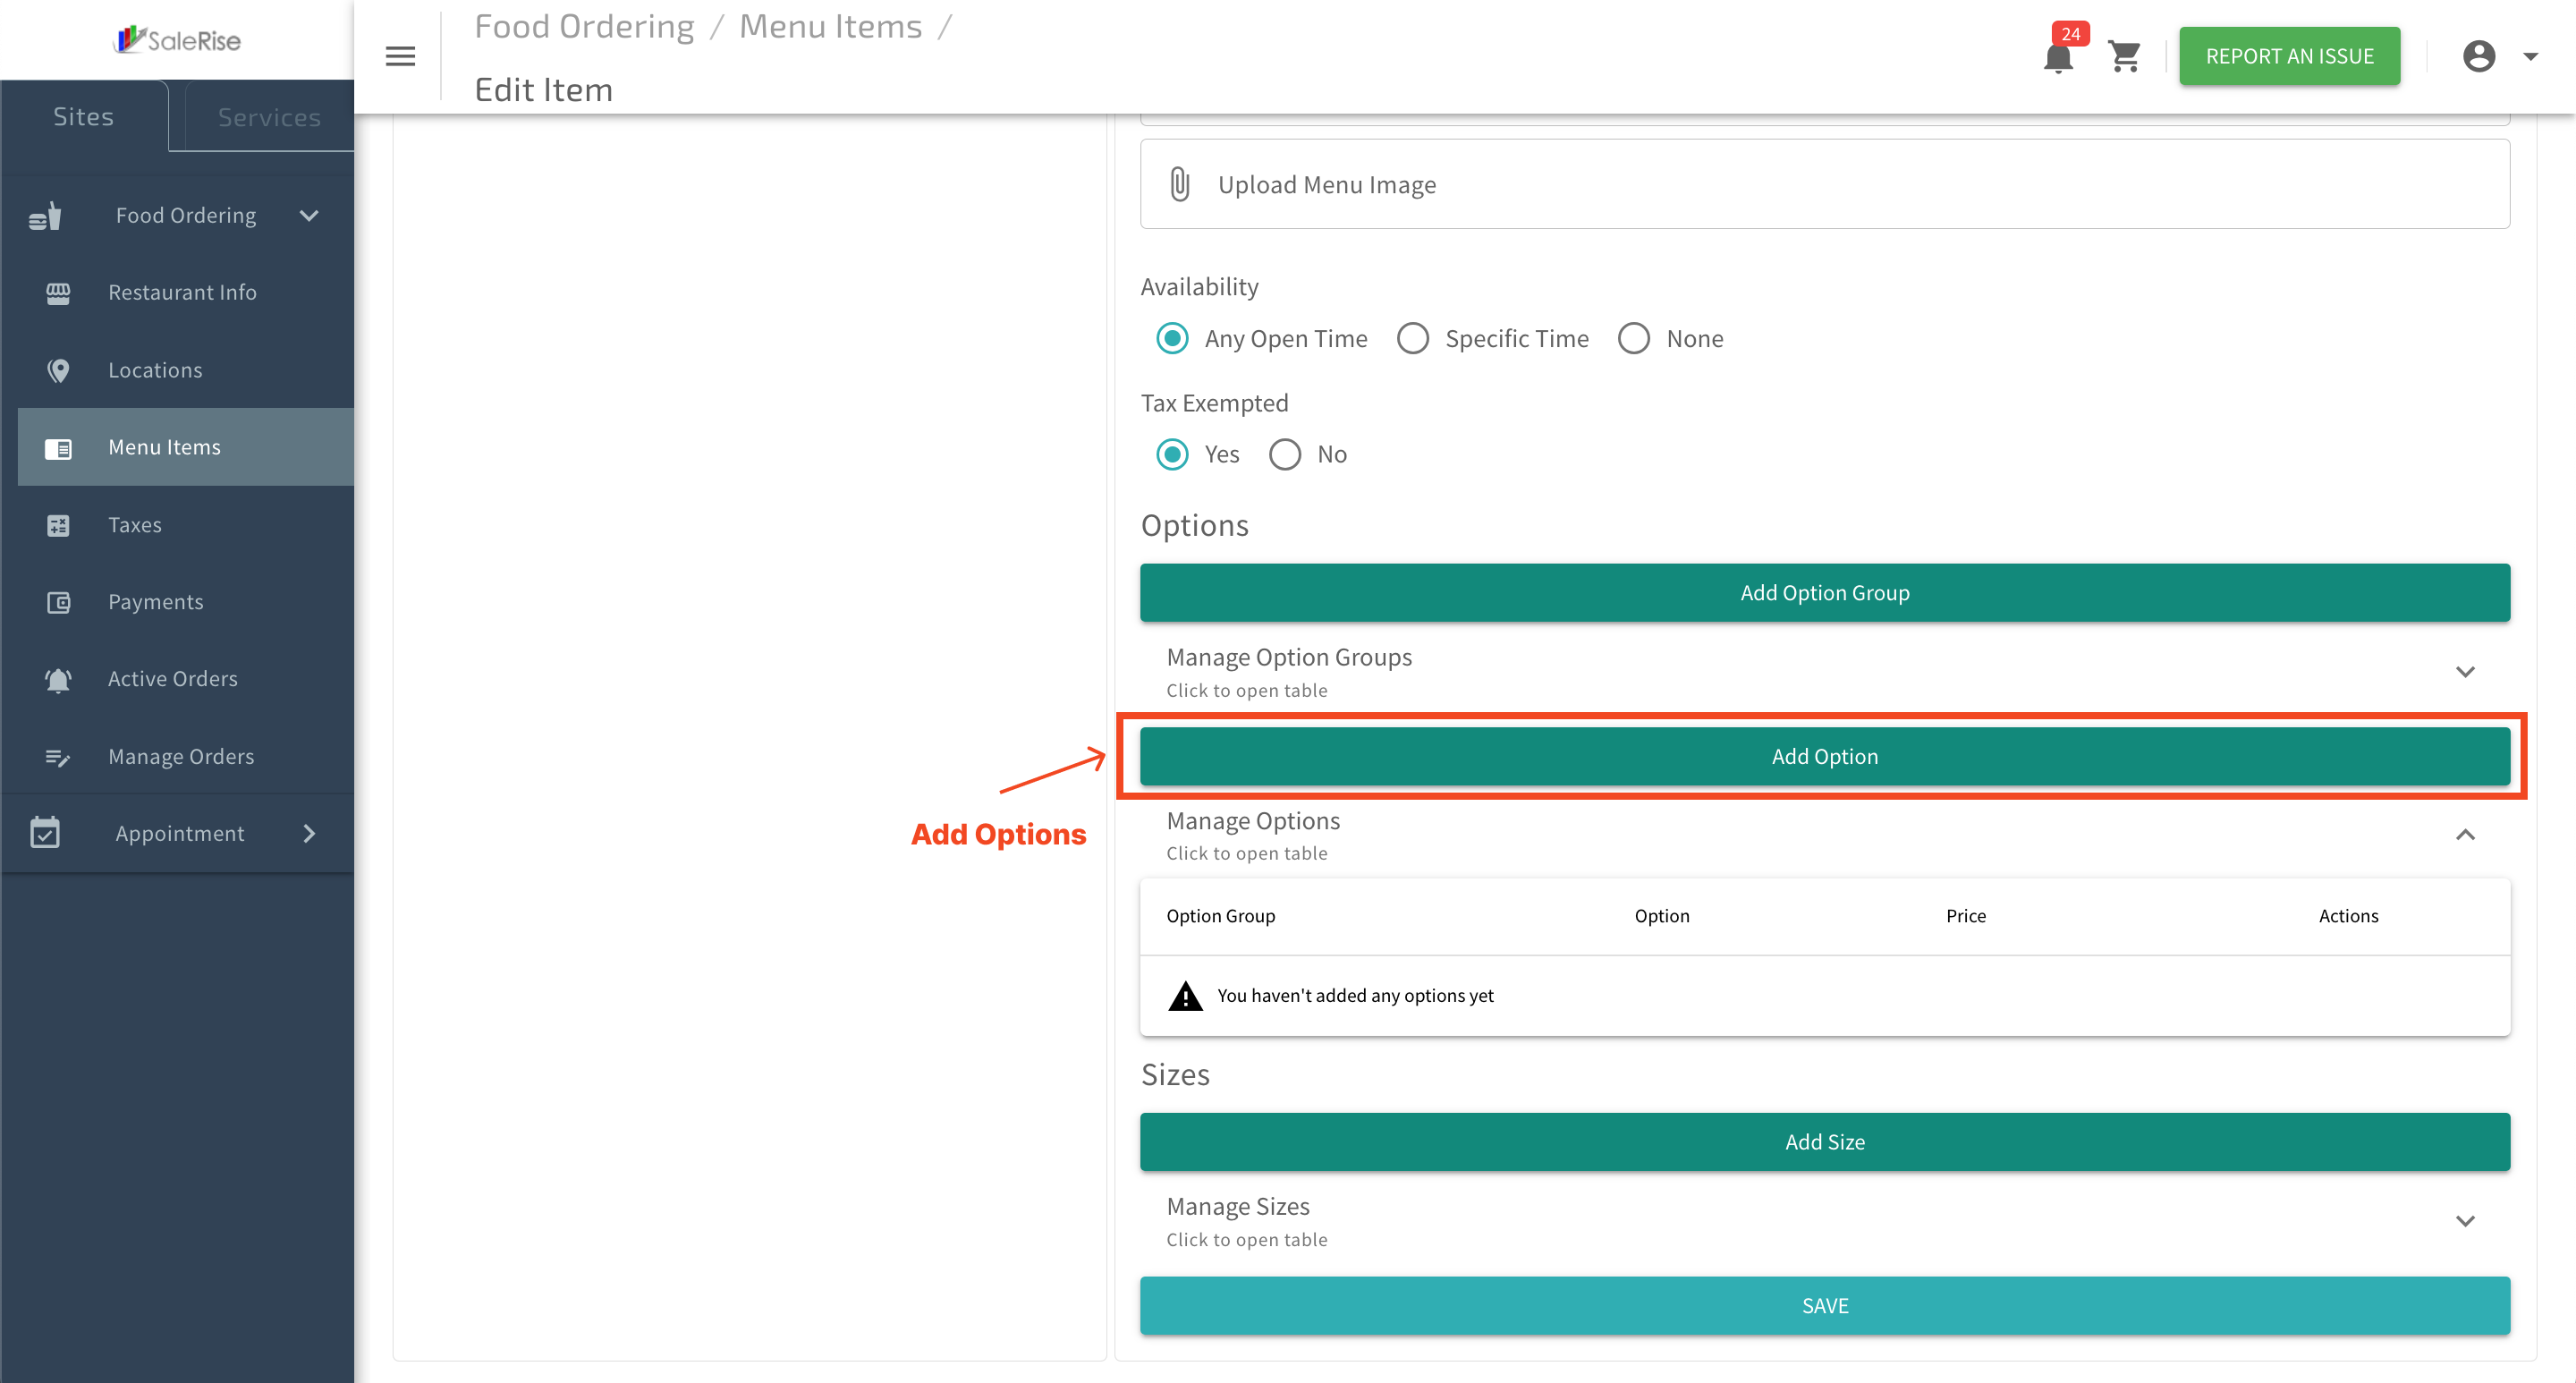Collapse the Manage Options table

[x=1825, y=835]
